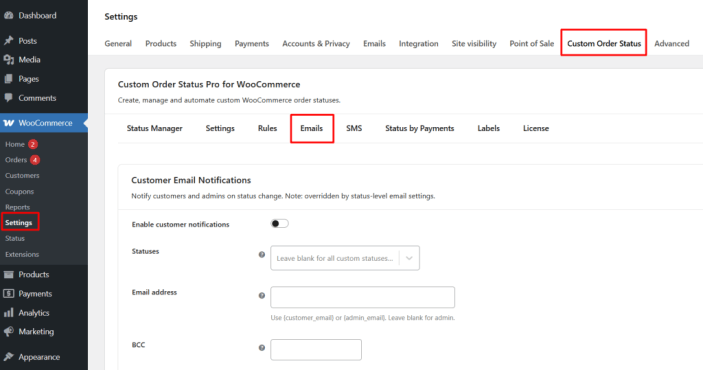
Task: Click the Statuses select field placeholder
Action: 335,258
